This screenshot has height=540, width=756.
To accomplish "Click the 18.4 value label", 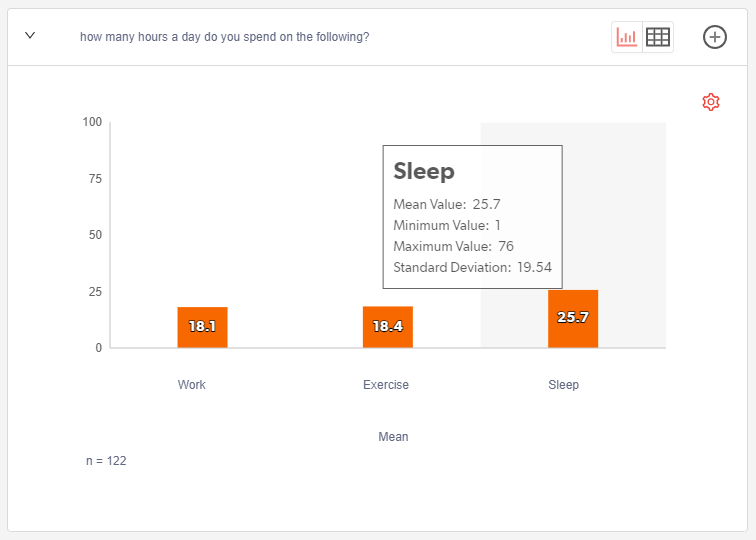I will click(388, 326).
